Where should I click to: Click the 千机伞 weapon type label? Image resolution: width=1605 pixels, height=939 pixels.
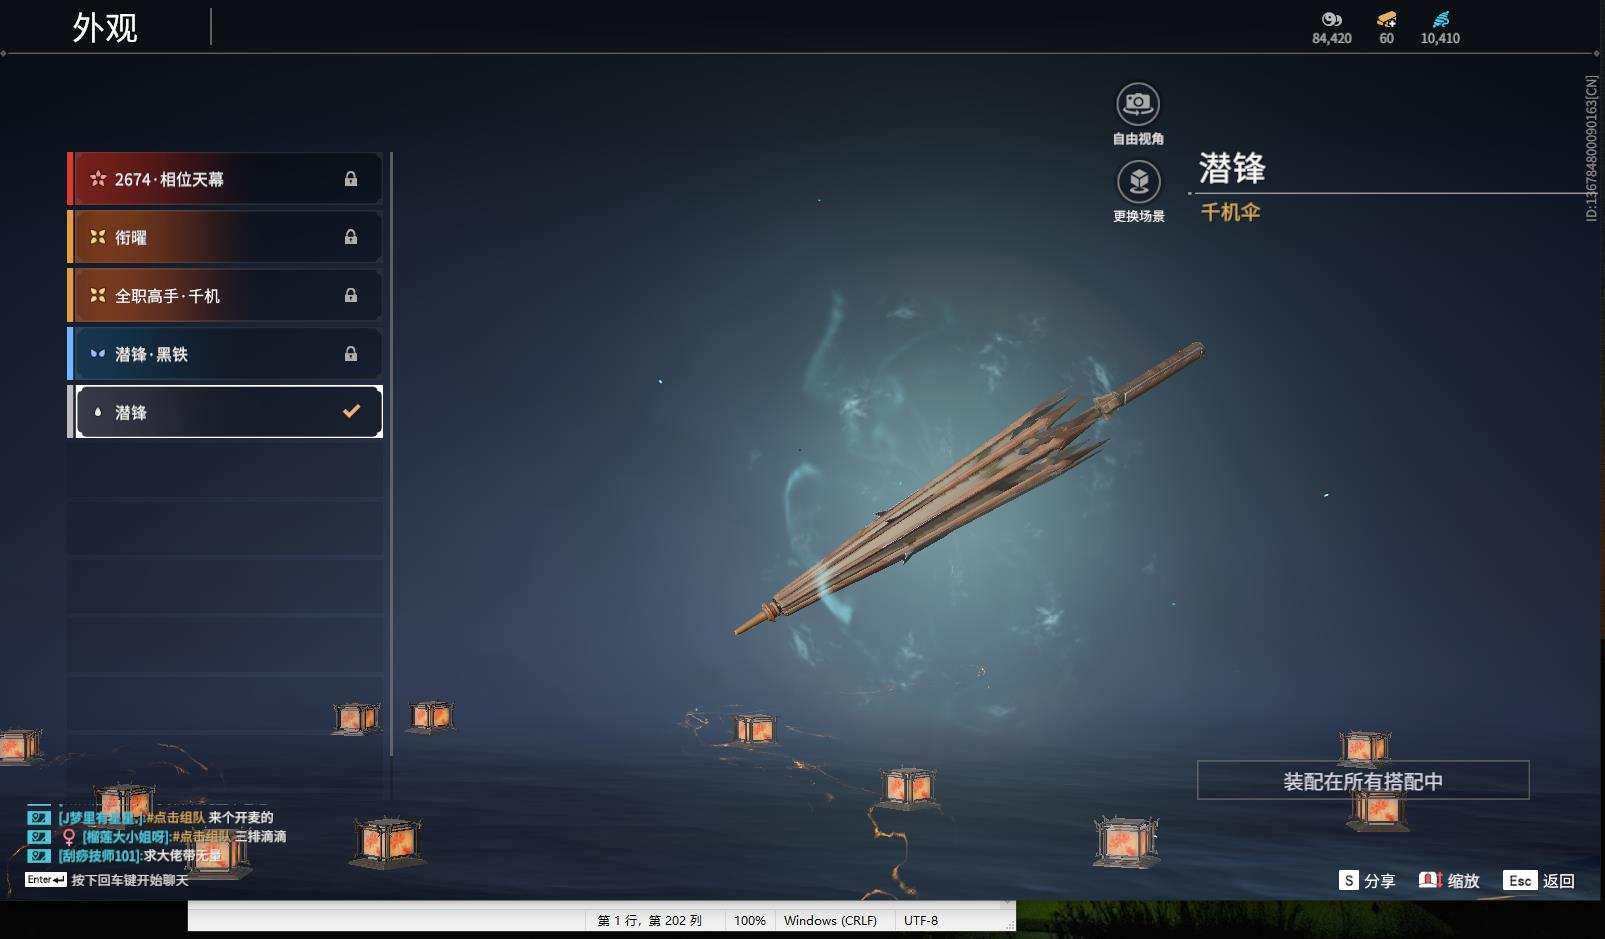coord(1230,212)
